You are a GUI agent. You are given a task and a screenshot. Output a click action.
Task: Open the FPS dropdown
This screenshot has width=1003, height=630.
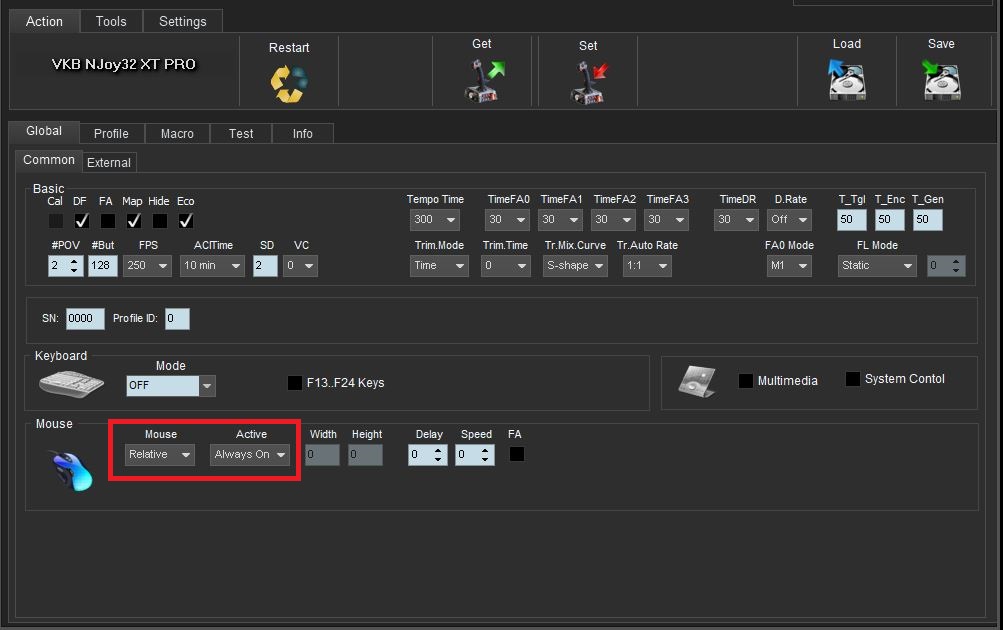[x=147, y=265]
